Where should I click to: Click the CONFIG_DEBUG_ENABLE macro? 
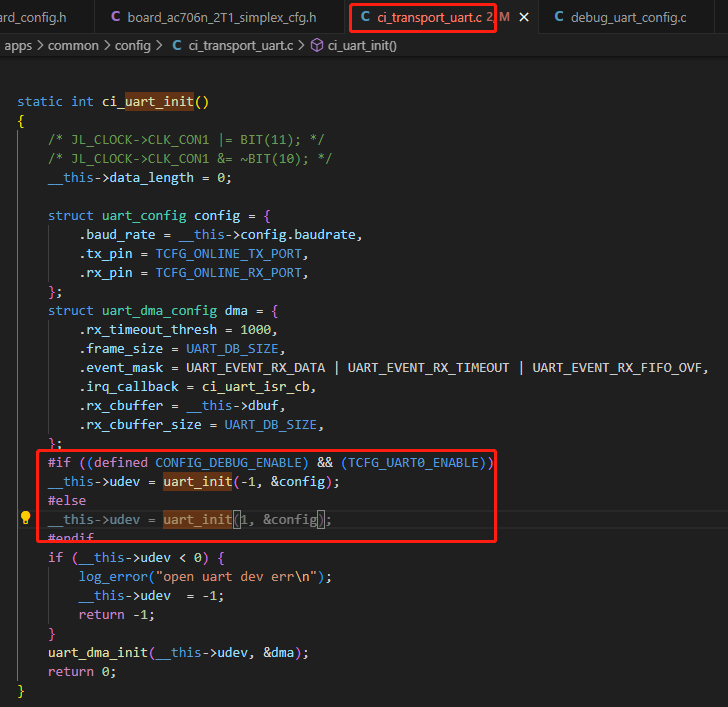pyautogui.click(x=231, y=463)
